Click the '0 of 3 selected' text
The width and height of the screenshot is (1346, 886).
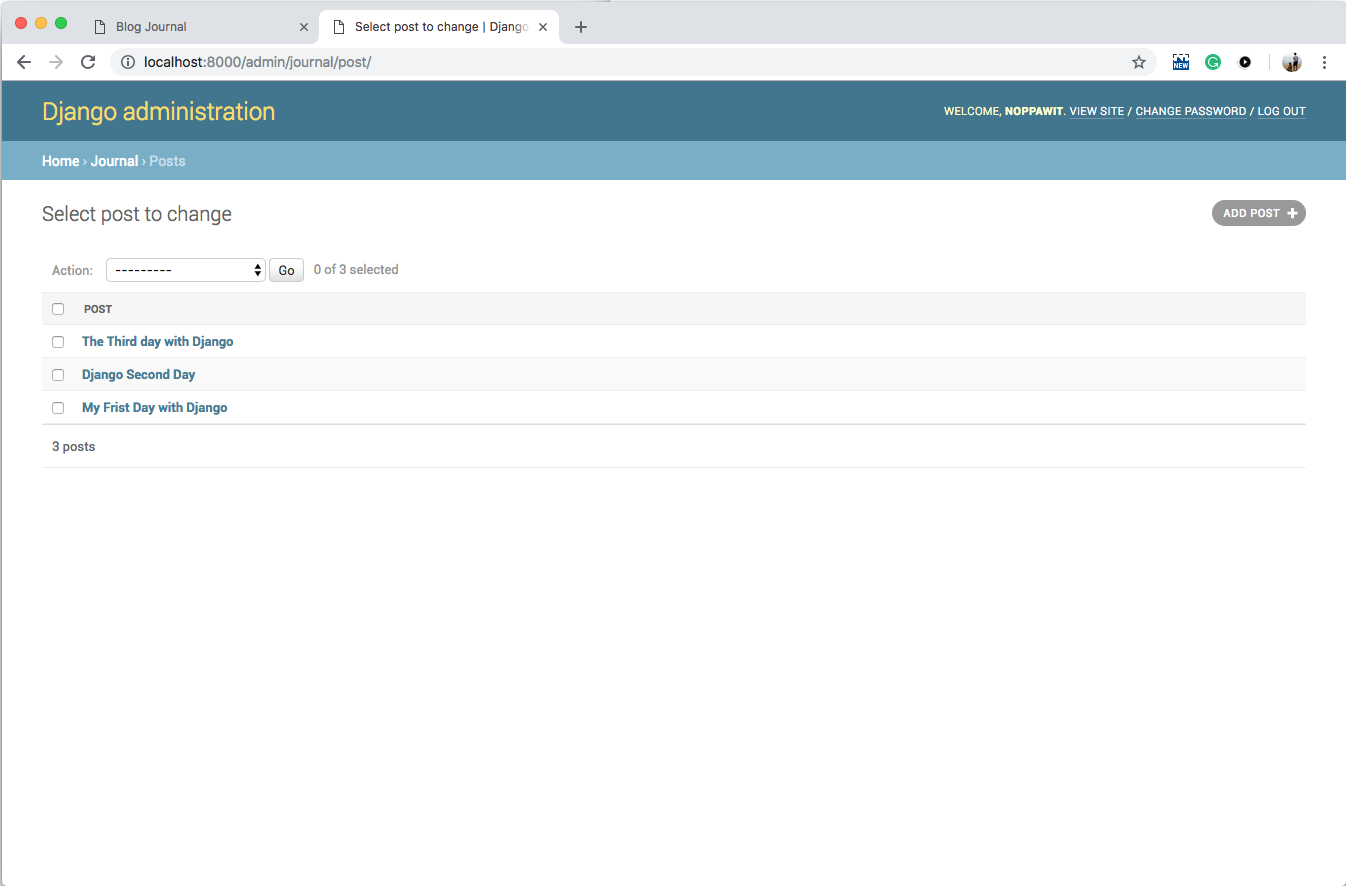[356, 270]
